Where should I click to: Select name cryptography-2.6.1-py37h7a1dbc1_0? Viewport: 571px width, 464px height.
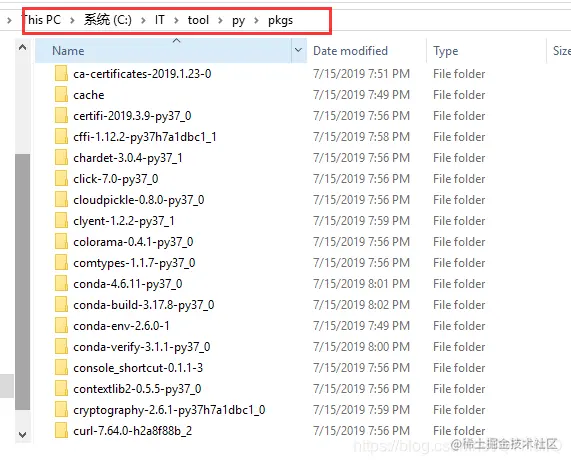pos(169,410)
